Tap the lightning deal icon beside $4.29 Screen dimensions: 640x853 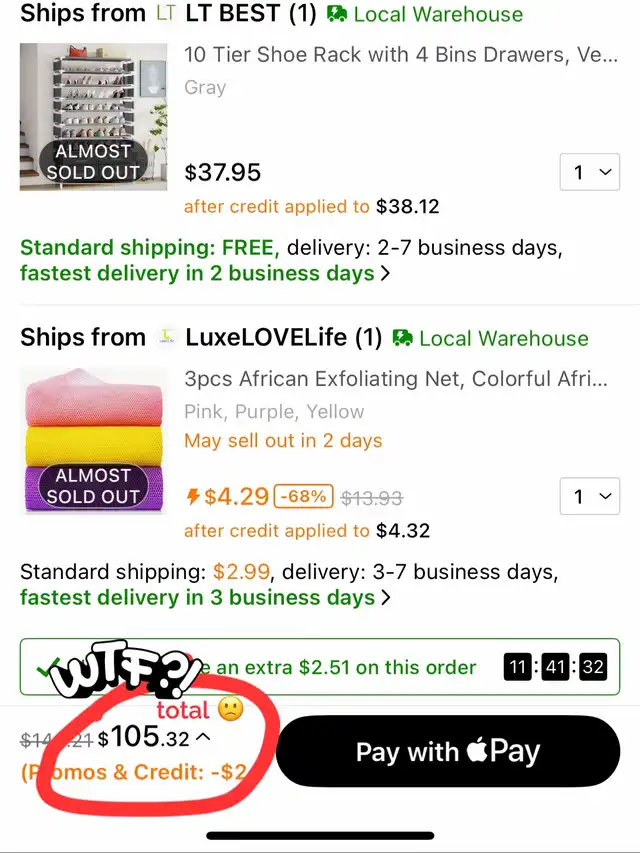tap(193, 496)
